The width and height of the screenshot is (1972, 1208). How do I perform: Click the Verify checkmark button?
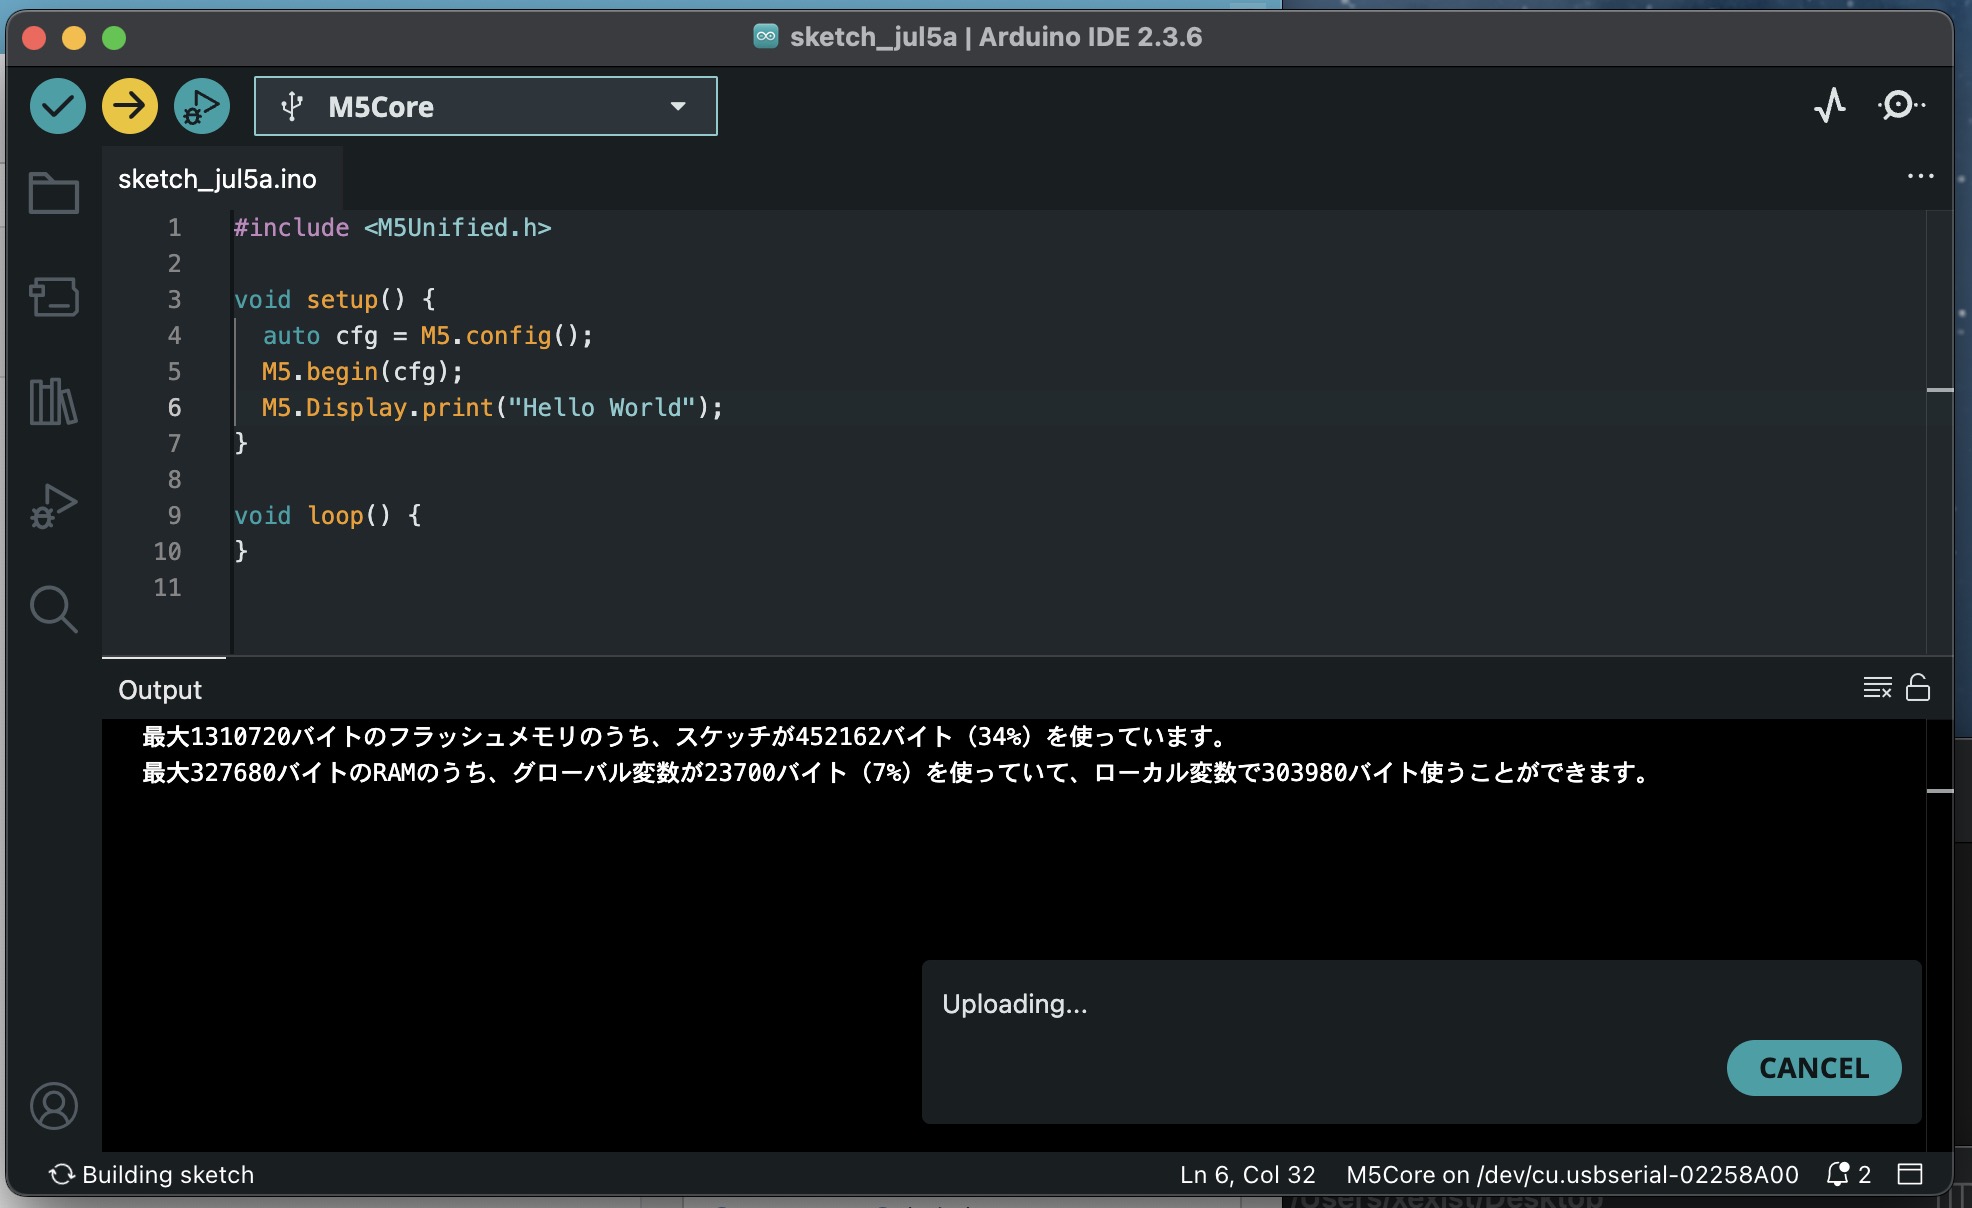point(58,106)
